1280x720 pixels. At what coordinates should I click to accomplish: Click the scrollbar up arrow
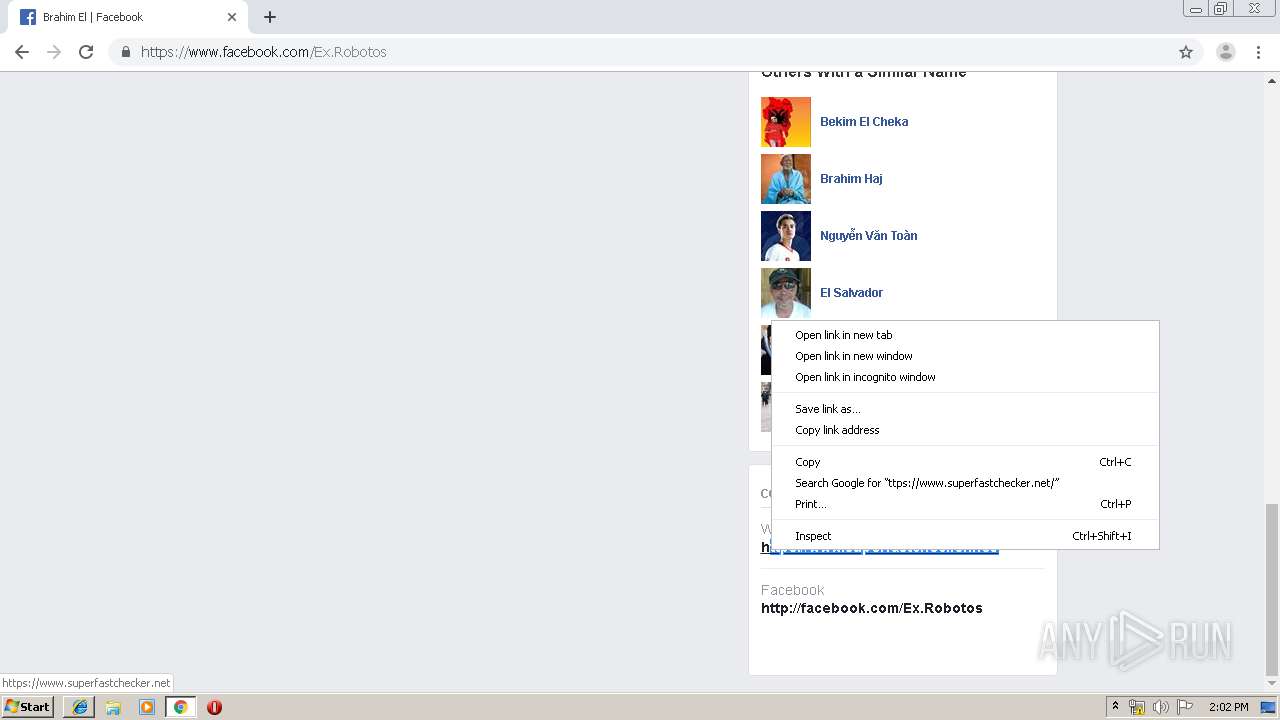click(x=1272, y=79)
